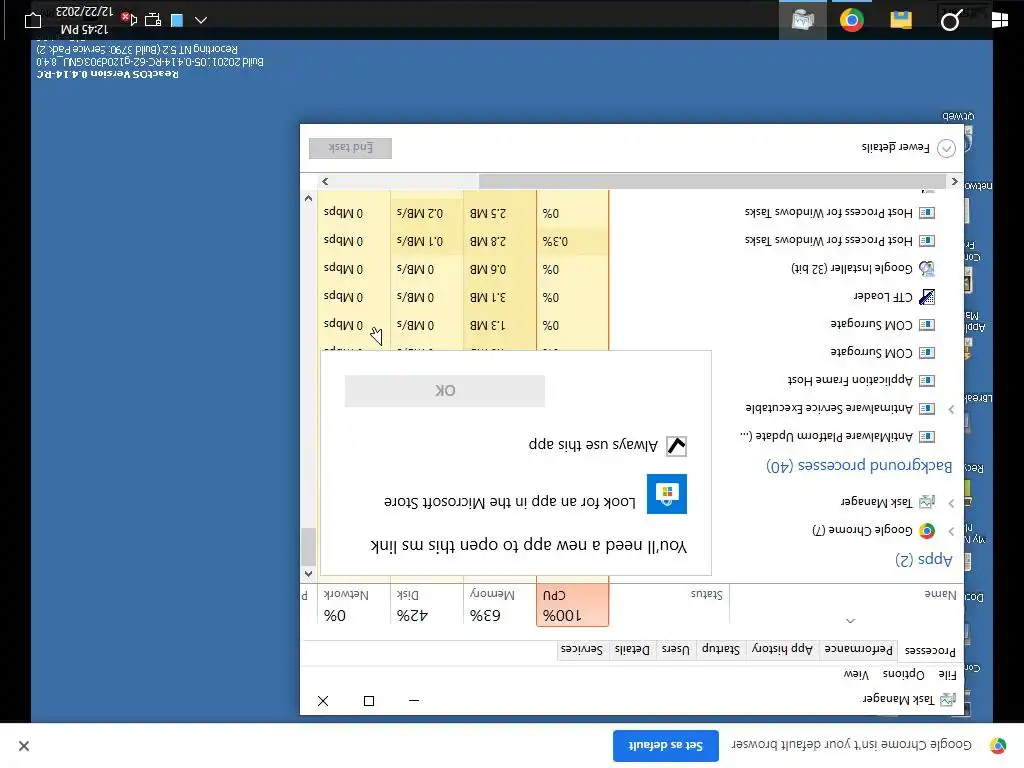The height and width of the screenshot is (768, 1024).
Task: Click the Task Manager title bar icon
Action: click(948, 699)
